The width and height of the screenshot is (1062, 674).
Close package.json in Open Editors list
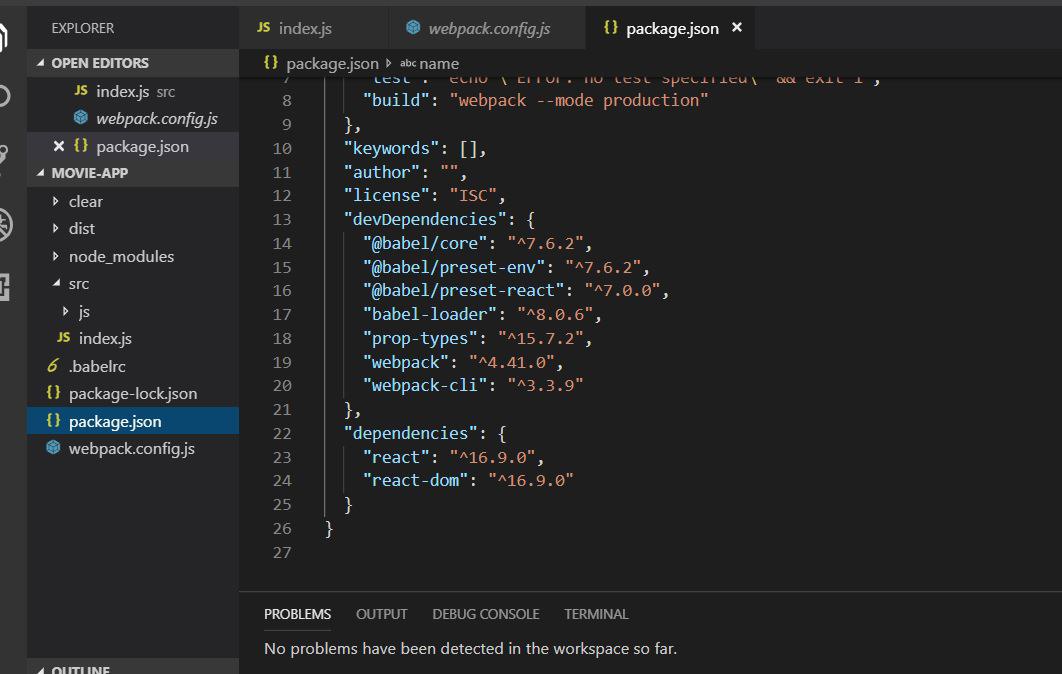coord(59,146)
